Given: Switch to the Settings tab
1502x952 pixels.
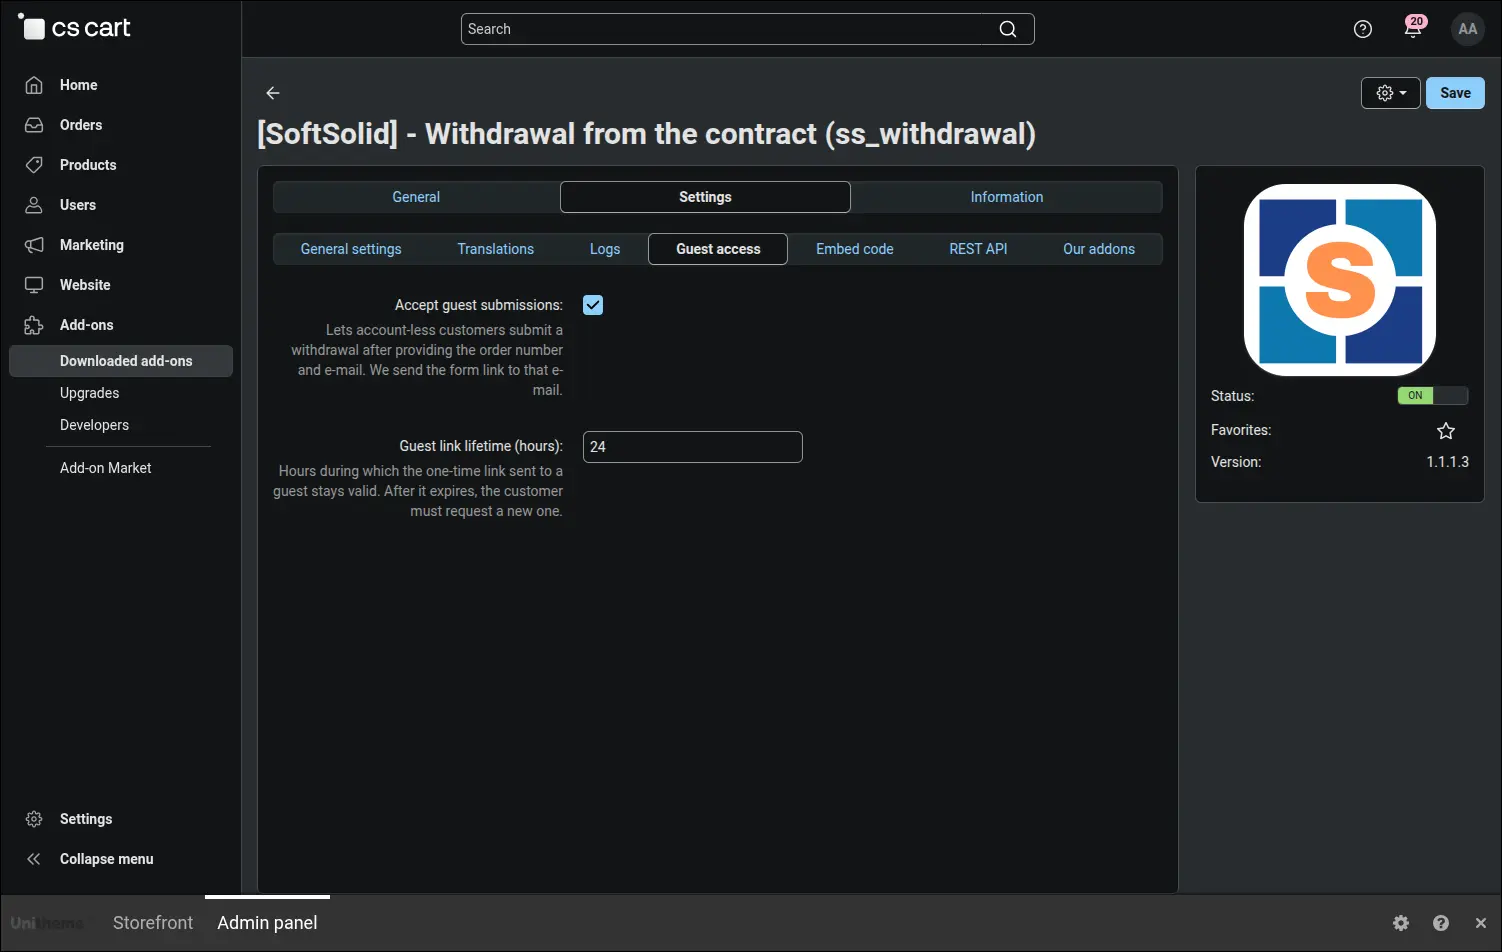Looking at the screenshot, I should (x=705, y=197).
